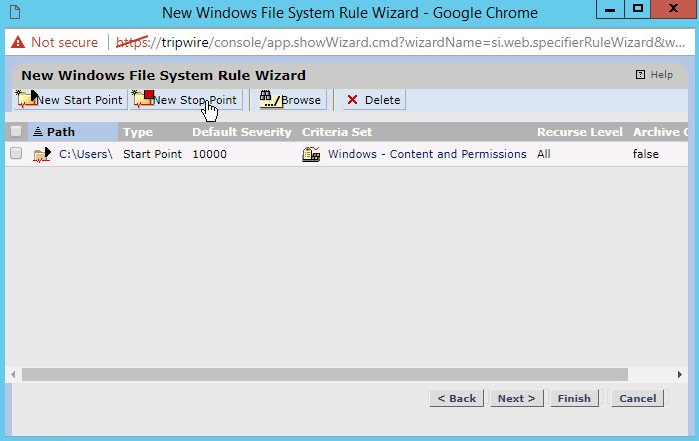Sort by the Type column header

[x=137, y=132]
